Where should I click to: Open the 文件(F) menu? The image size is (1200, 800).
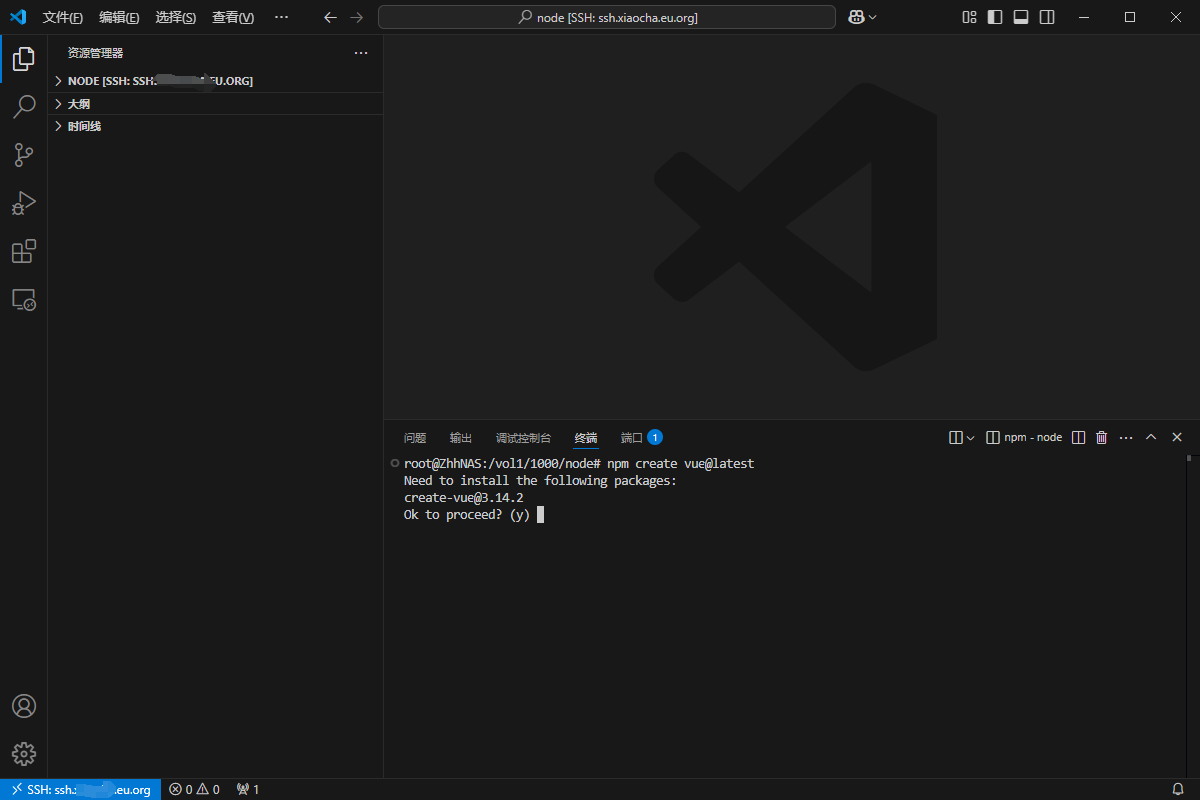(x=63, y=17)
